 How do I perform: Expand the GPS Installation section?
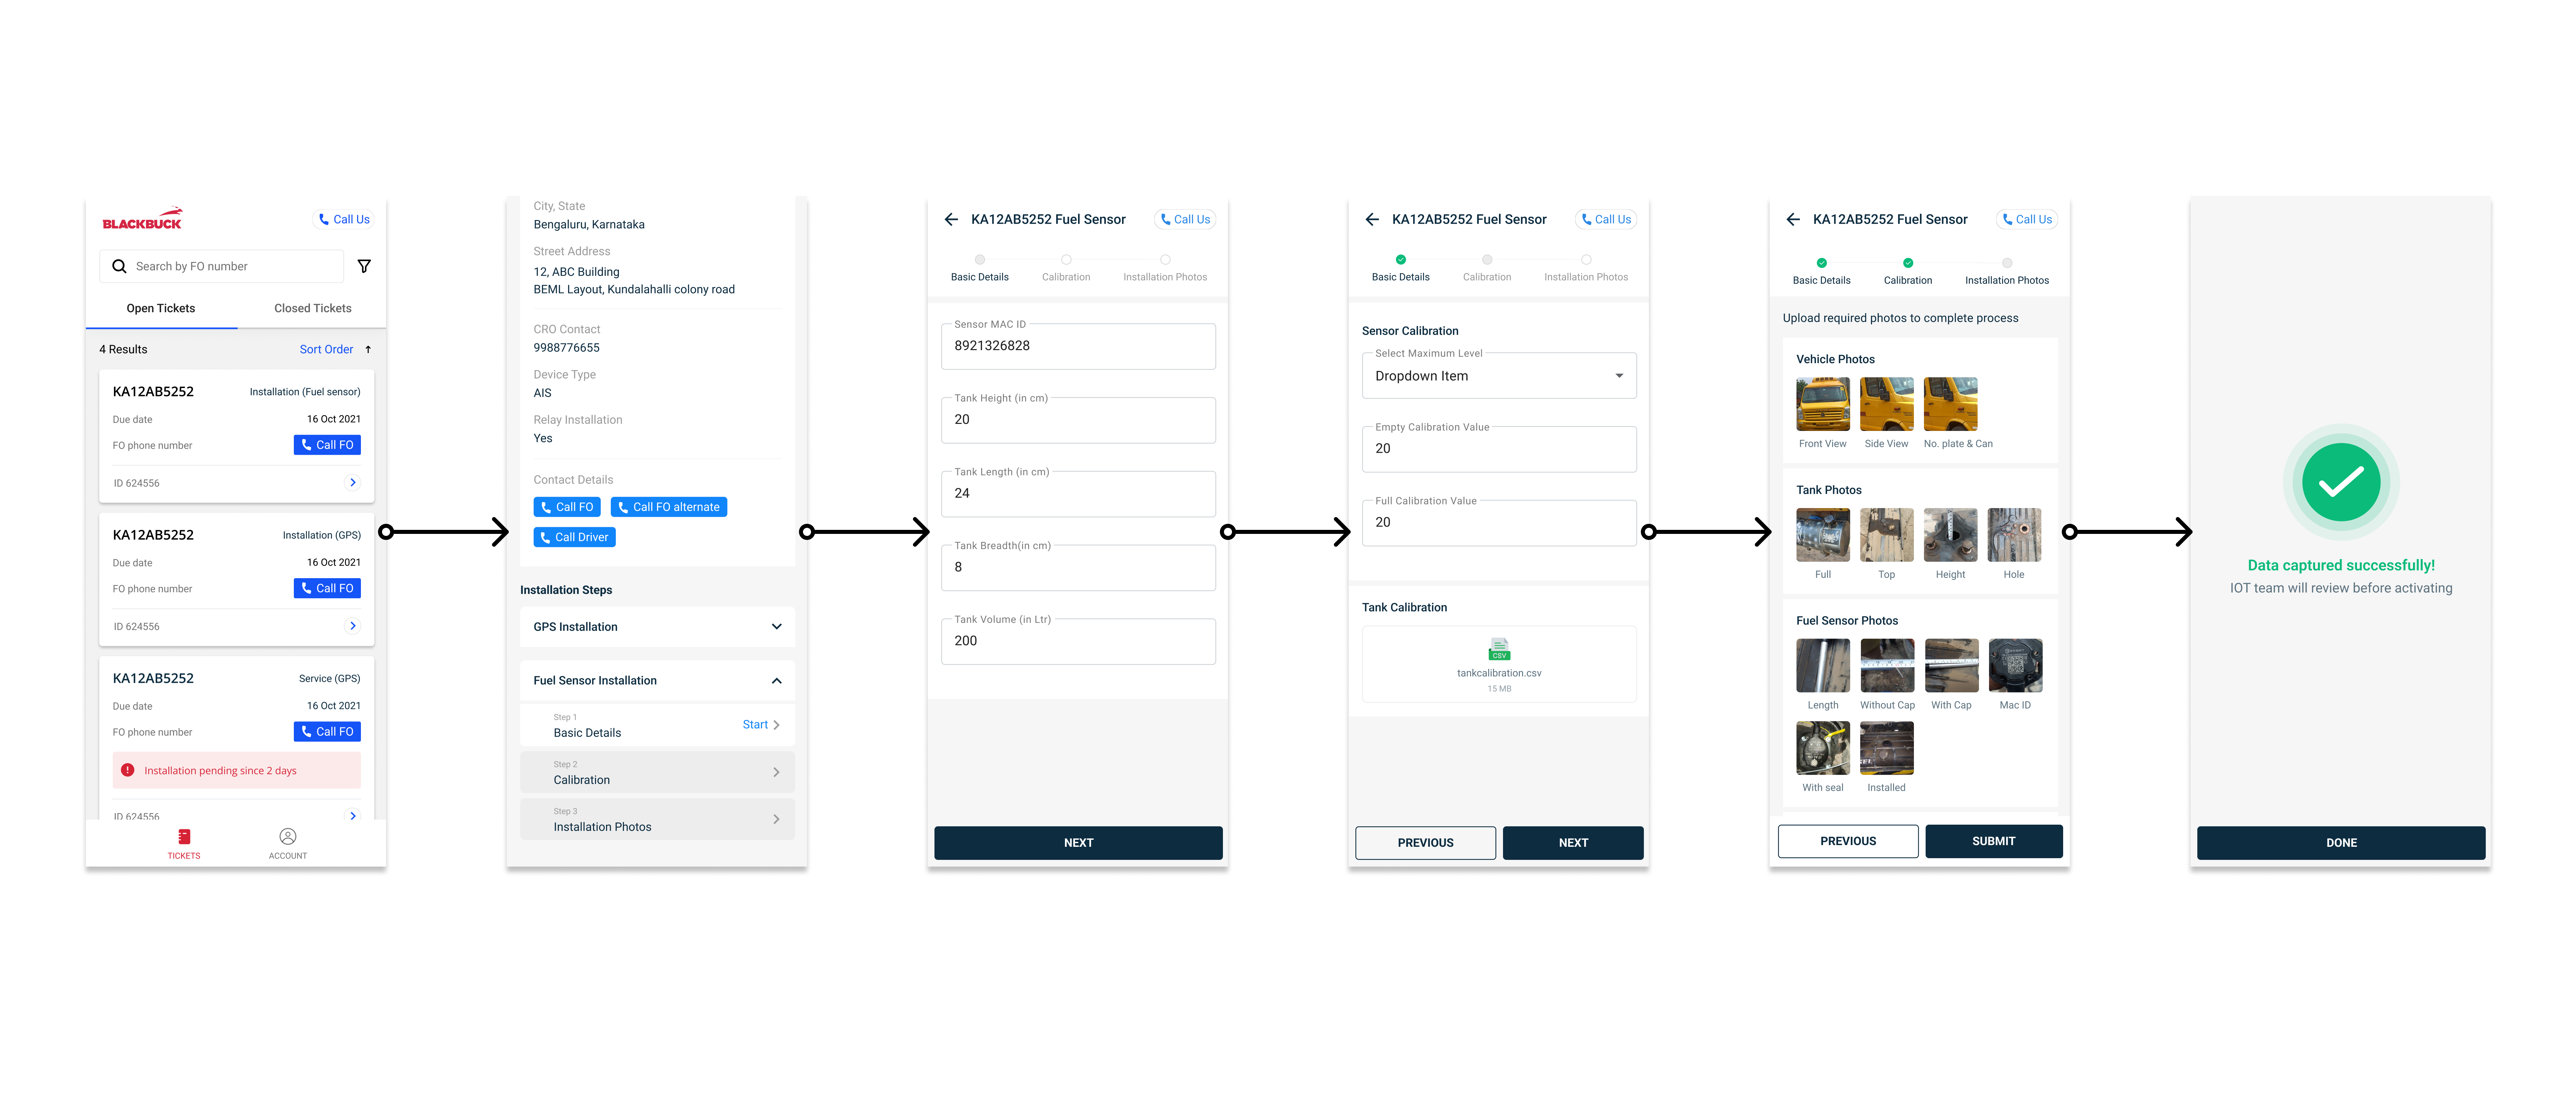tap(657, 627)
